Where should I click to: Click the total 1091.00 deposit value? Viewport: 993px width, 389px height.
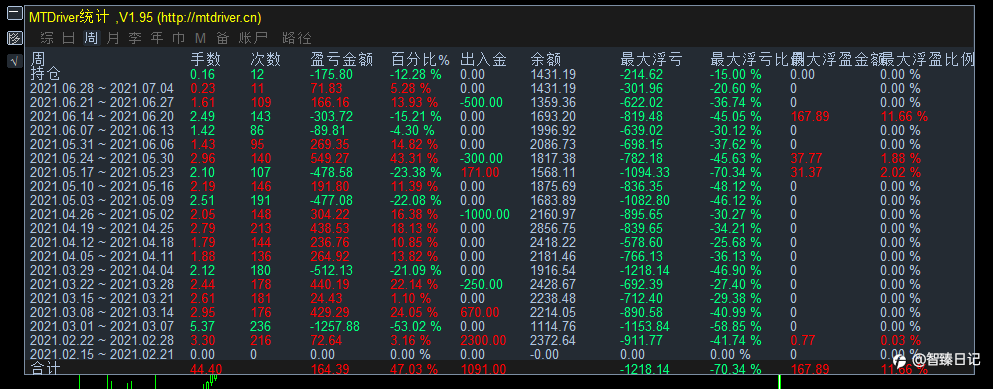pyautogui.click(x=483, y=368)
